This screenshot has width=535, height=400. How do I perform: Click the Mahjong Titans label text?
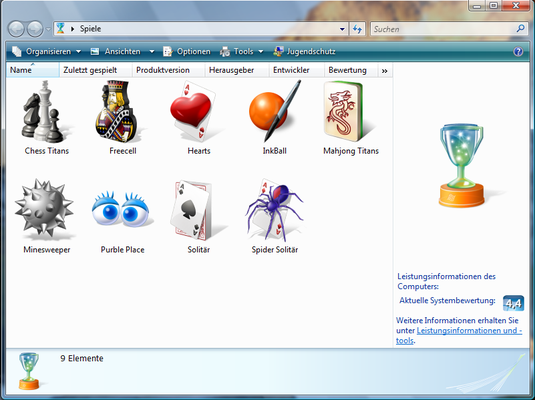[x=351, y=151]
